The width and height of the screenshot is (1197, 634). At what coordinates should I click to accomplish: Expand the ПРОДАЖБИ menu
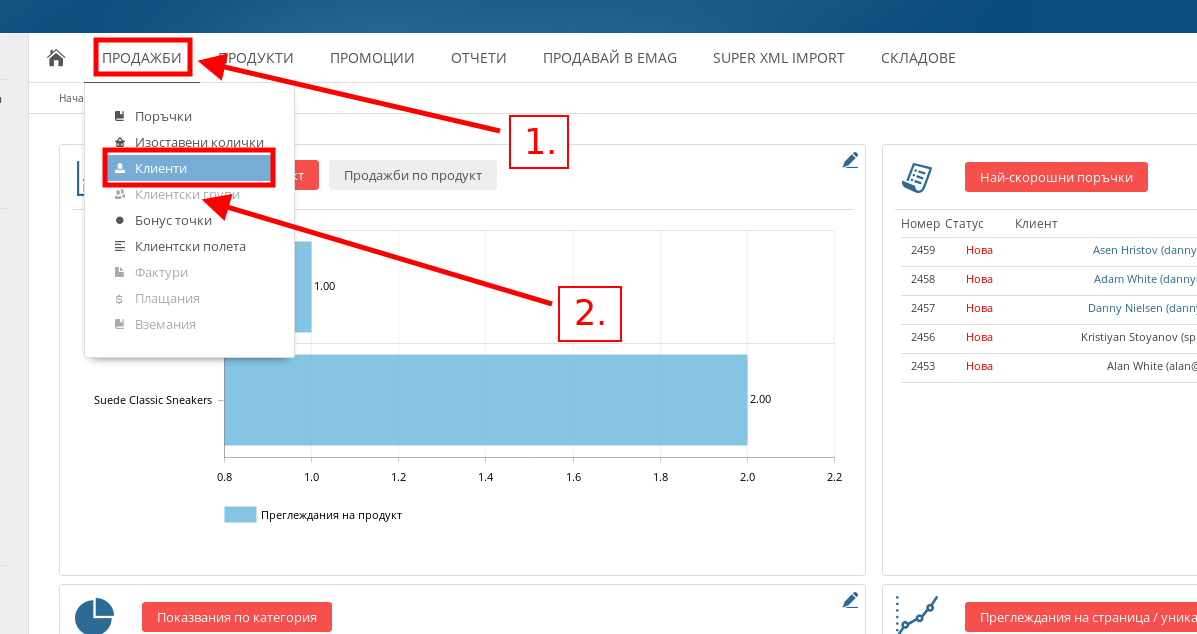click(142, 58)
